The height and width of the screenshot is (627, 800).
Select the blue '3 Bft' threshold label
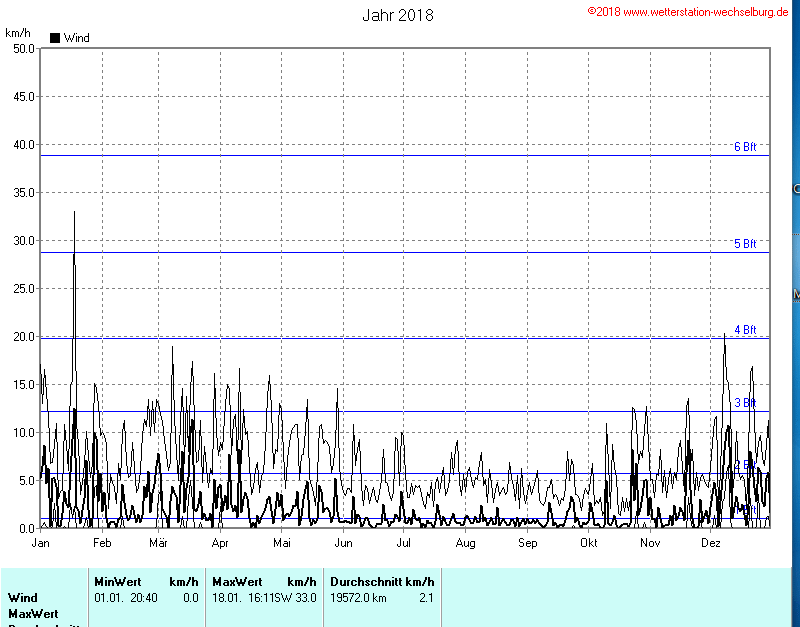[745, 403]
